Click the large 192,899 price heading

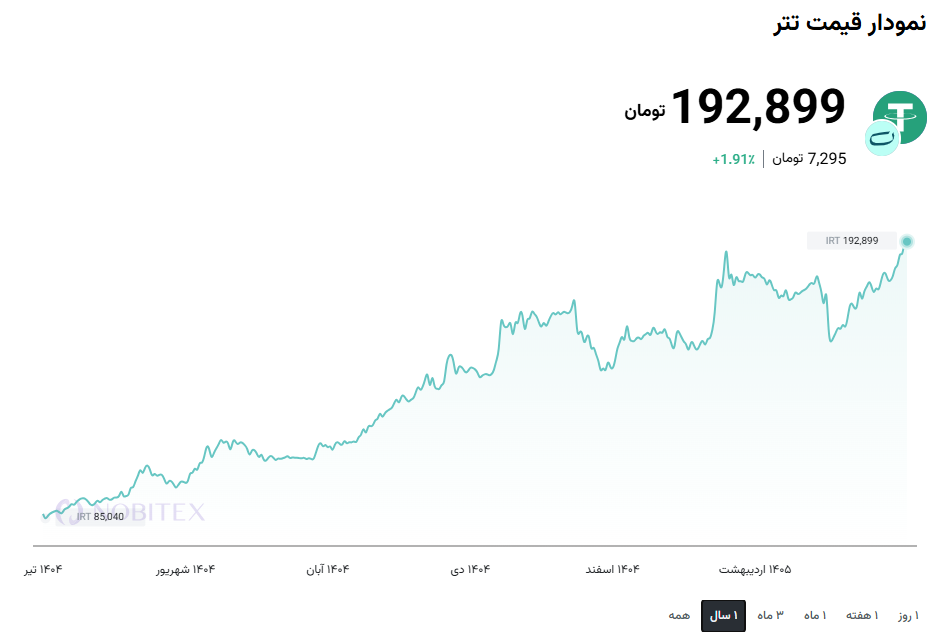click(x=758, y=107)
